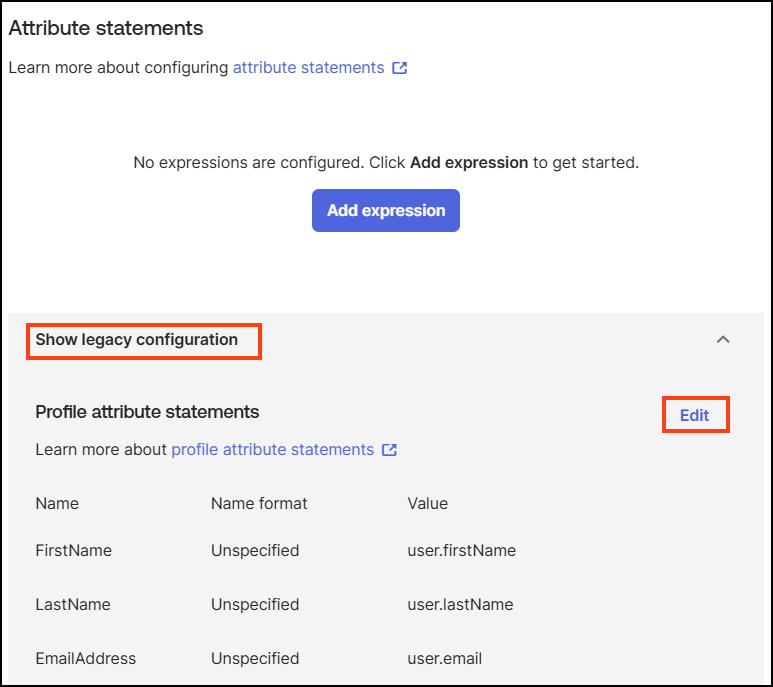The height and width of the screenshot is (687, 773).
Task: Click external link icon beside attribute statements
Action: [399, 68]
